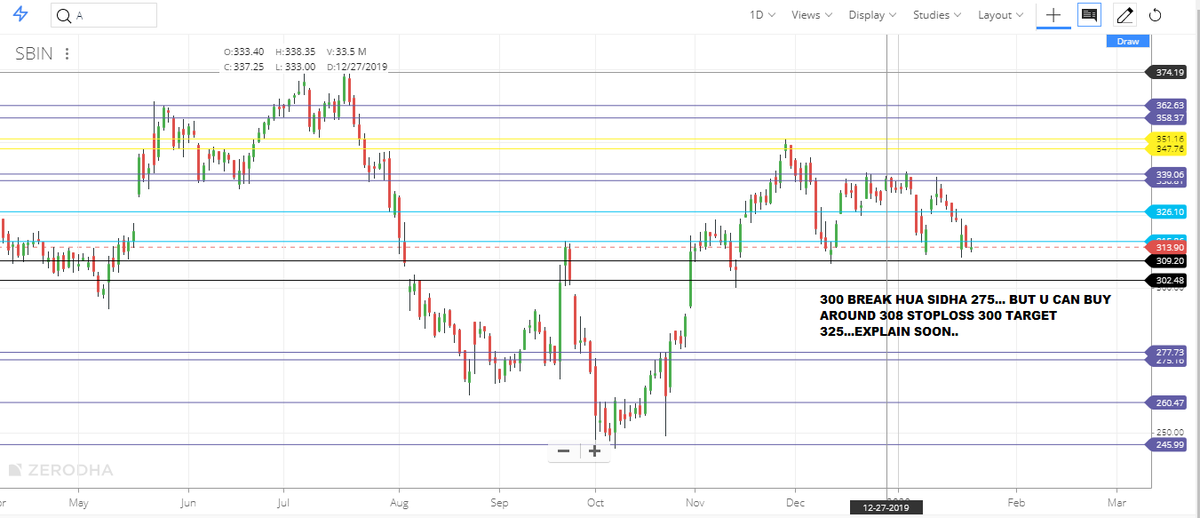This screenshot has width=1200, height=518.
Task: Click the symbol search magnifier icon
Action: pos(64,15)
